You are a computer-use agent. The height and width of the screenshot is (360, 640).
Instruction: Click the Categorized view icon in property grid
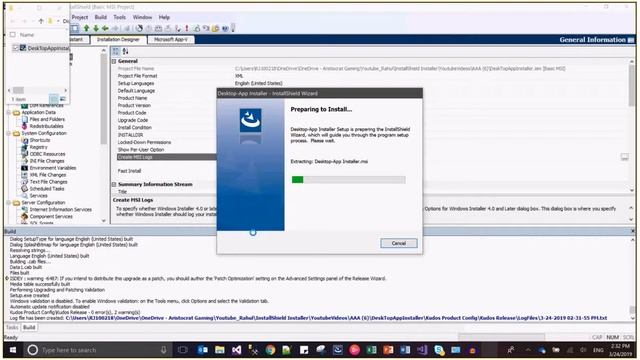116,51
